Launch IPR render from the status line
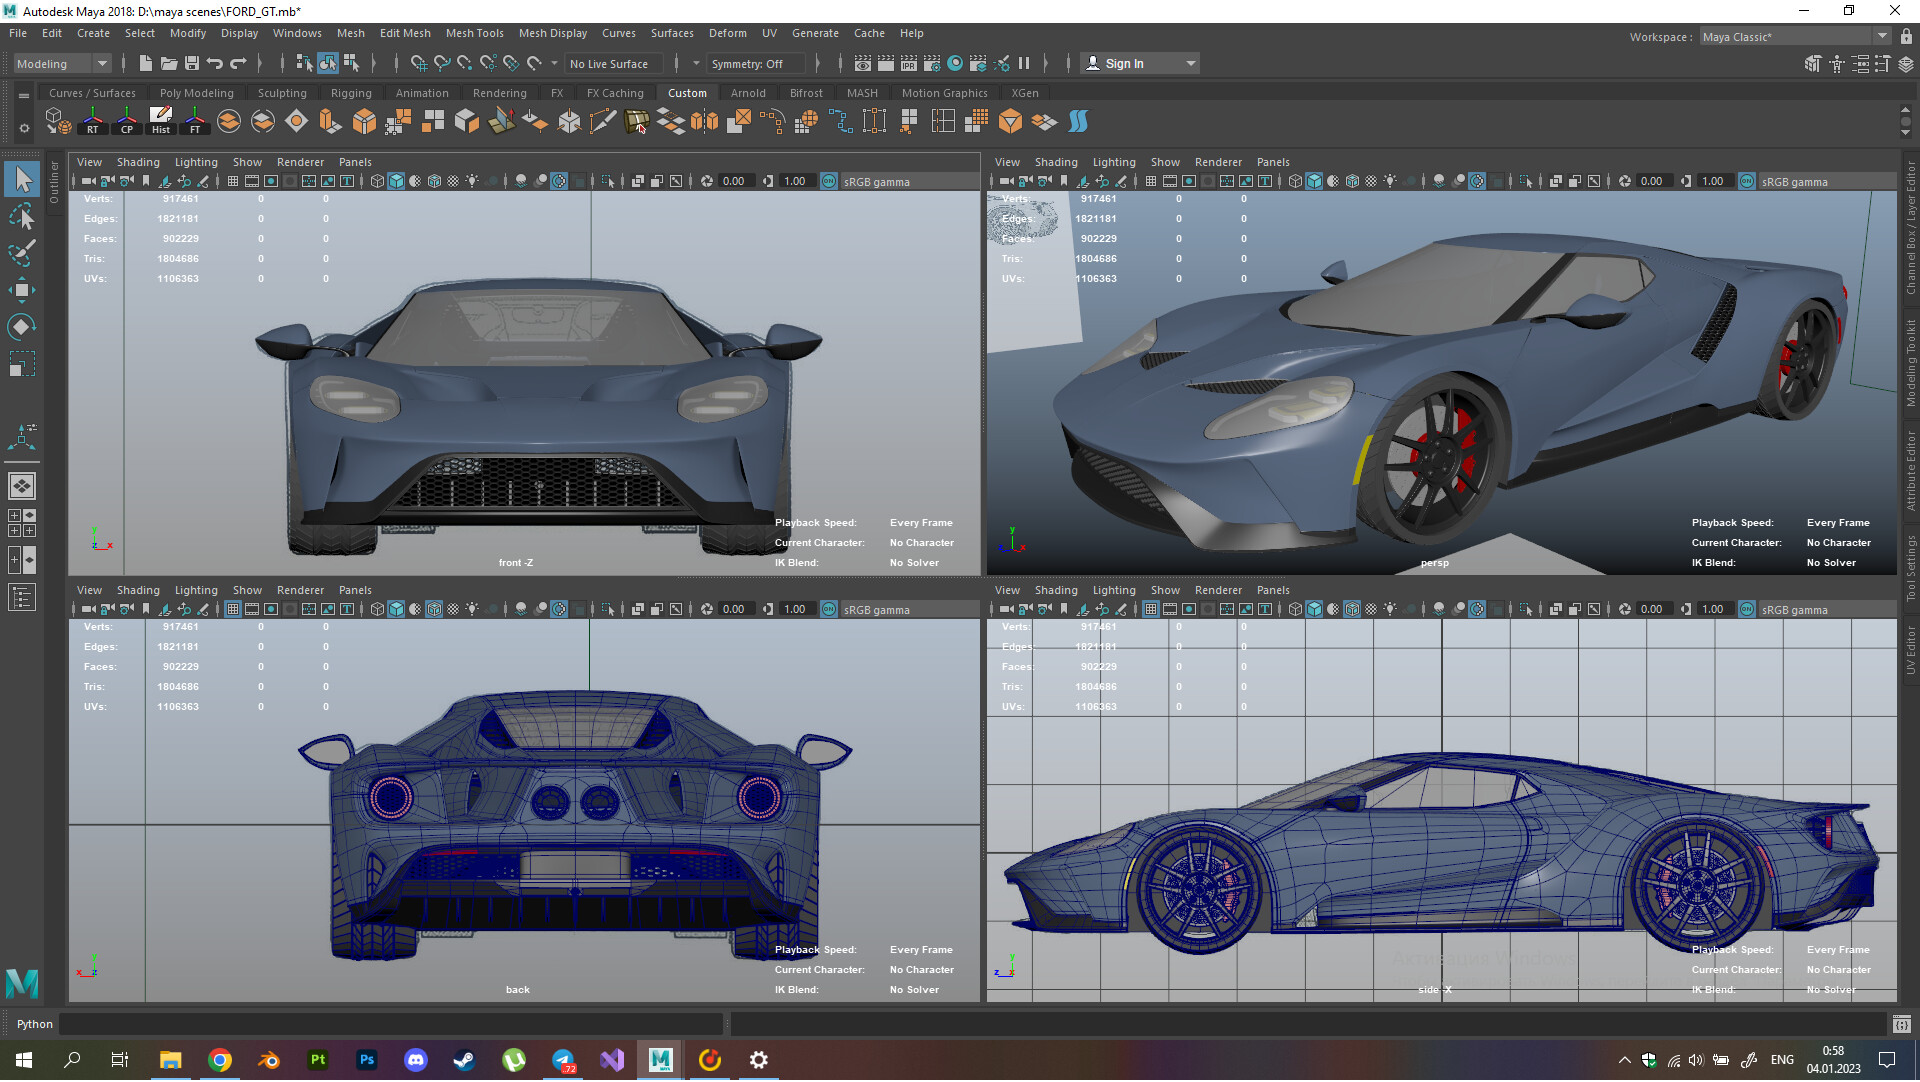Image resolution: width=1920 pixels, height=1082 pixels. 909,63
